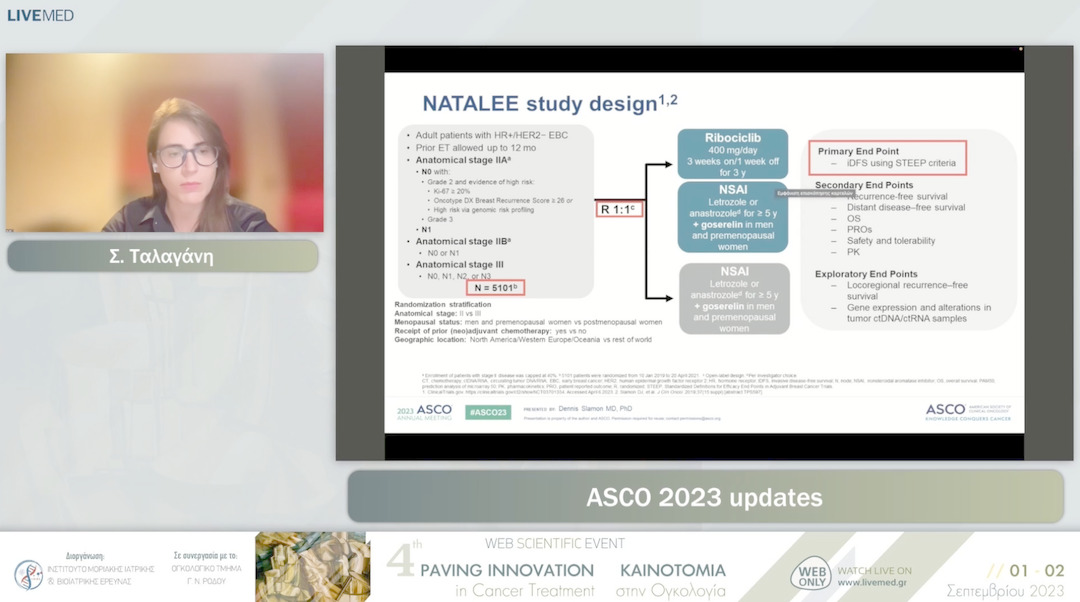Click ΚΑΙΝΟΤΟΜΙΑ στην Ογκολογία title

[x=672, y=580]
